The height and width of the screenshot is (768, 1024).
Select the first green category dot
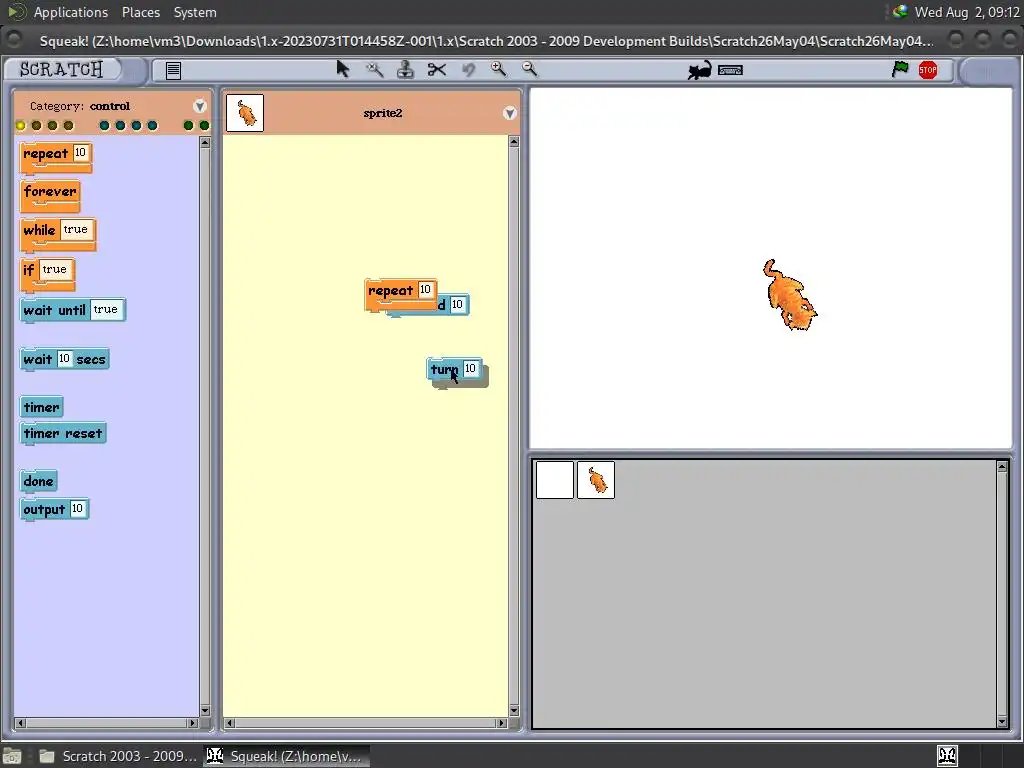click(x=188, y=125)
